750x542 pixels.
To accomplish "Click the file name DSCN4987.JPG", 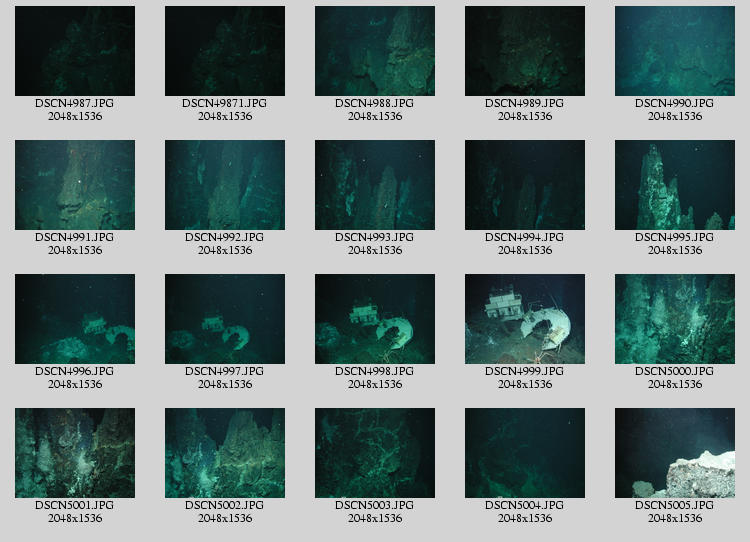I will pyautogui.click(x=75, y=103).
